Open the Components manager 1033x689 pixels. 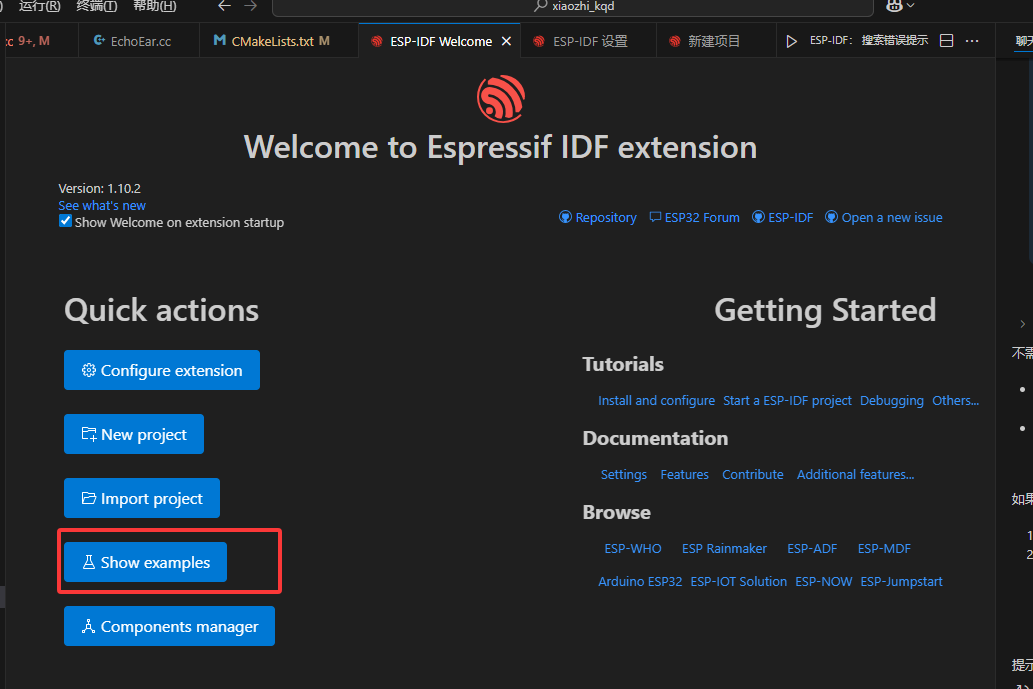click(169, 626)
